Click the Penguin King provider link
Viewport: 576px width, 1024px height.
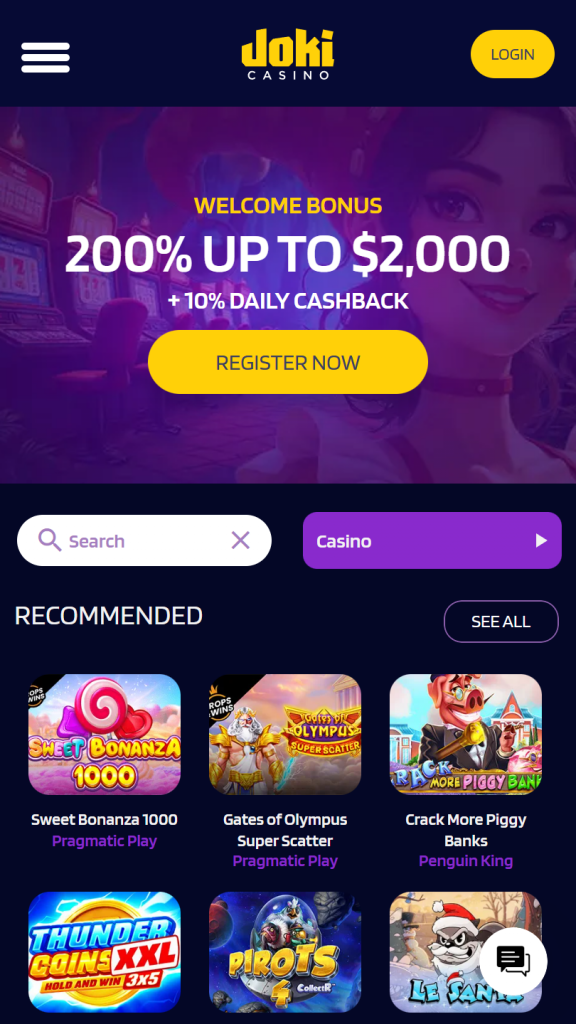pyautogui.click(x=466, y=861)
